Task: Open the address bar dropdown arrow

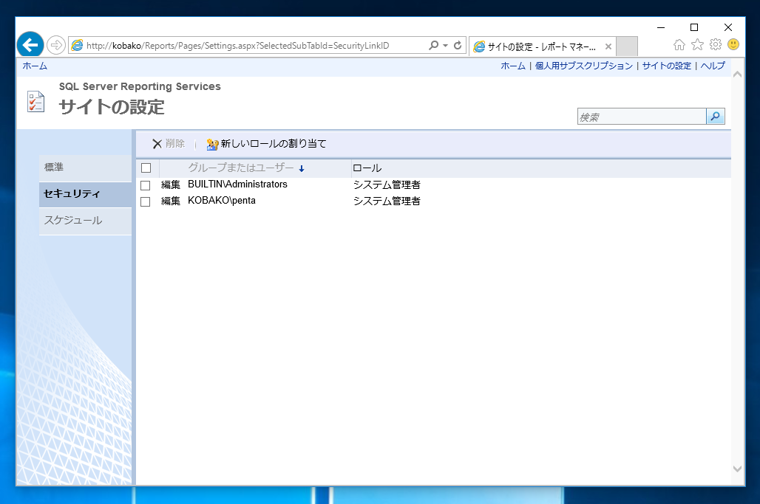Action: [445, 46]
